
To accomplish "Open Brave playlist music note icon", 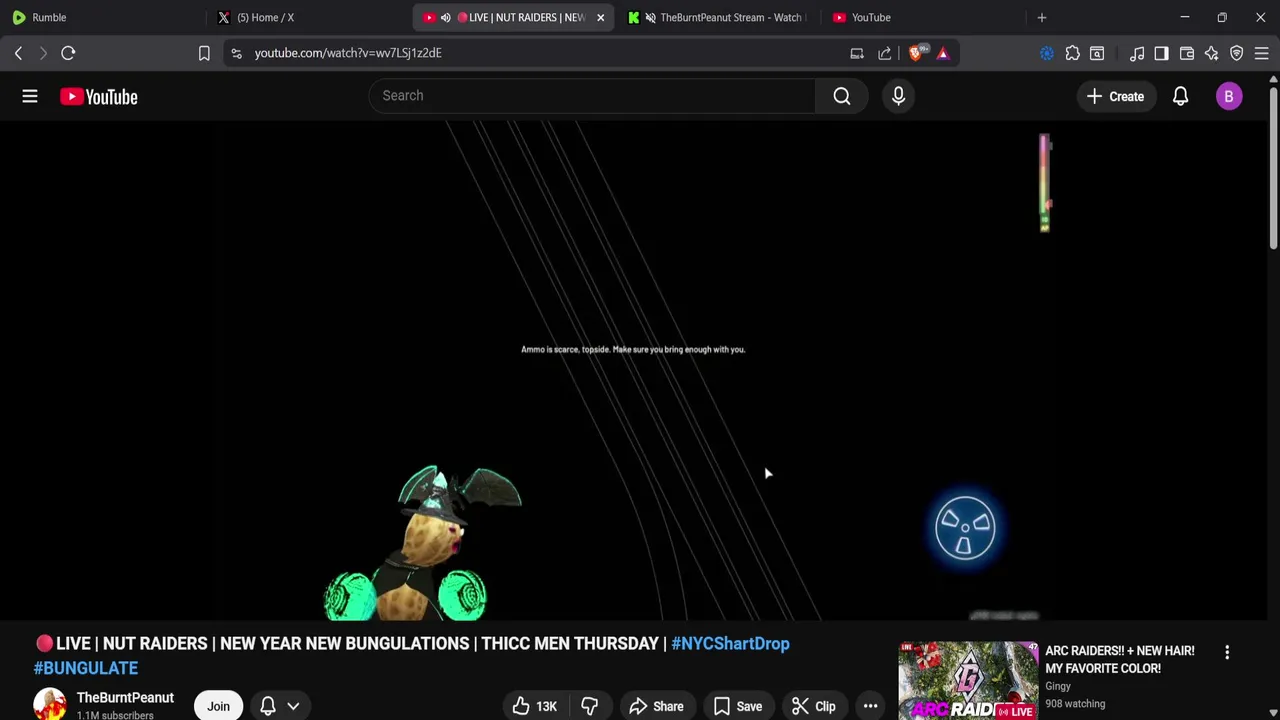I will (x=1137, y=53).
